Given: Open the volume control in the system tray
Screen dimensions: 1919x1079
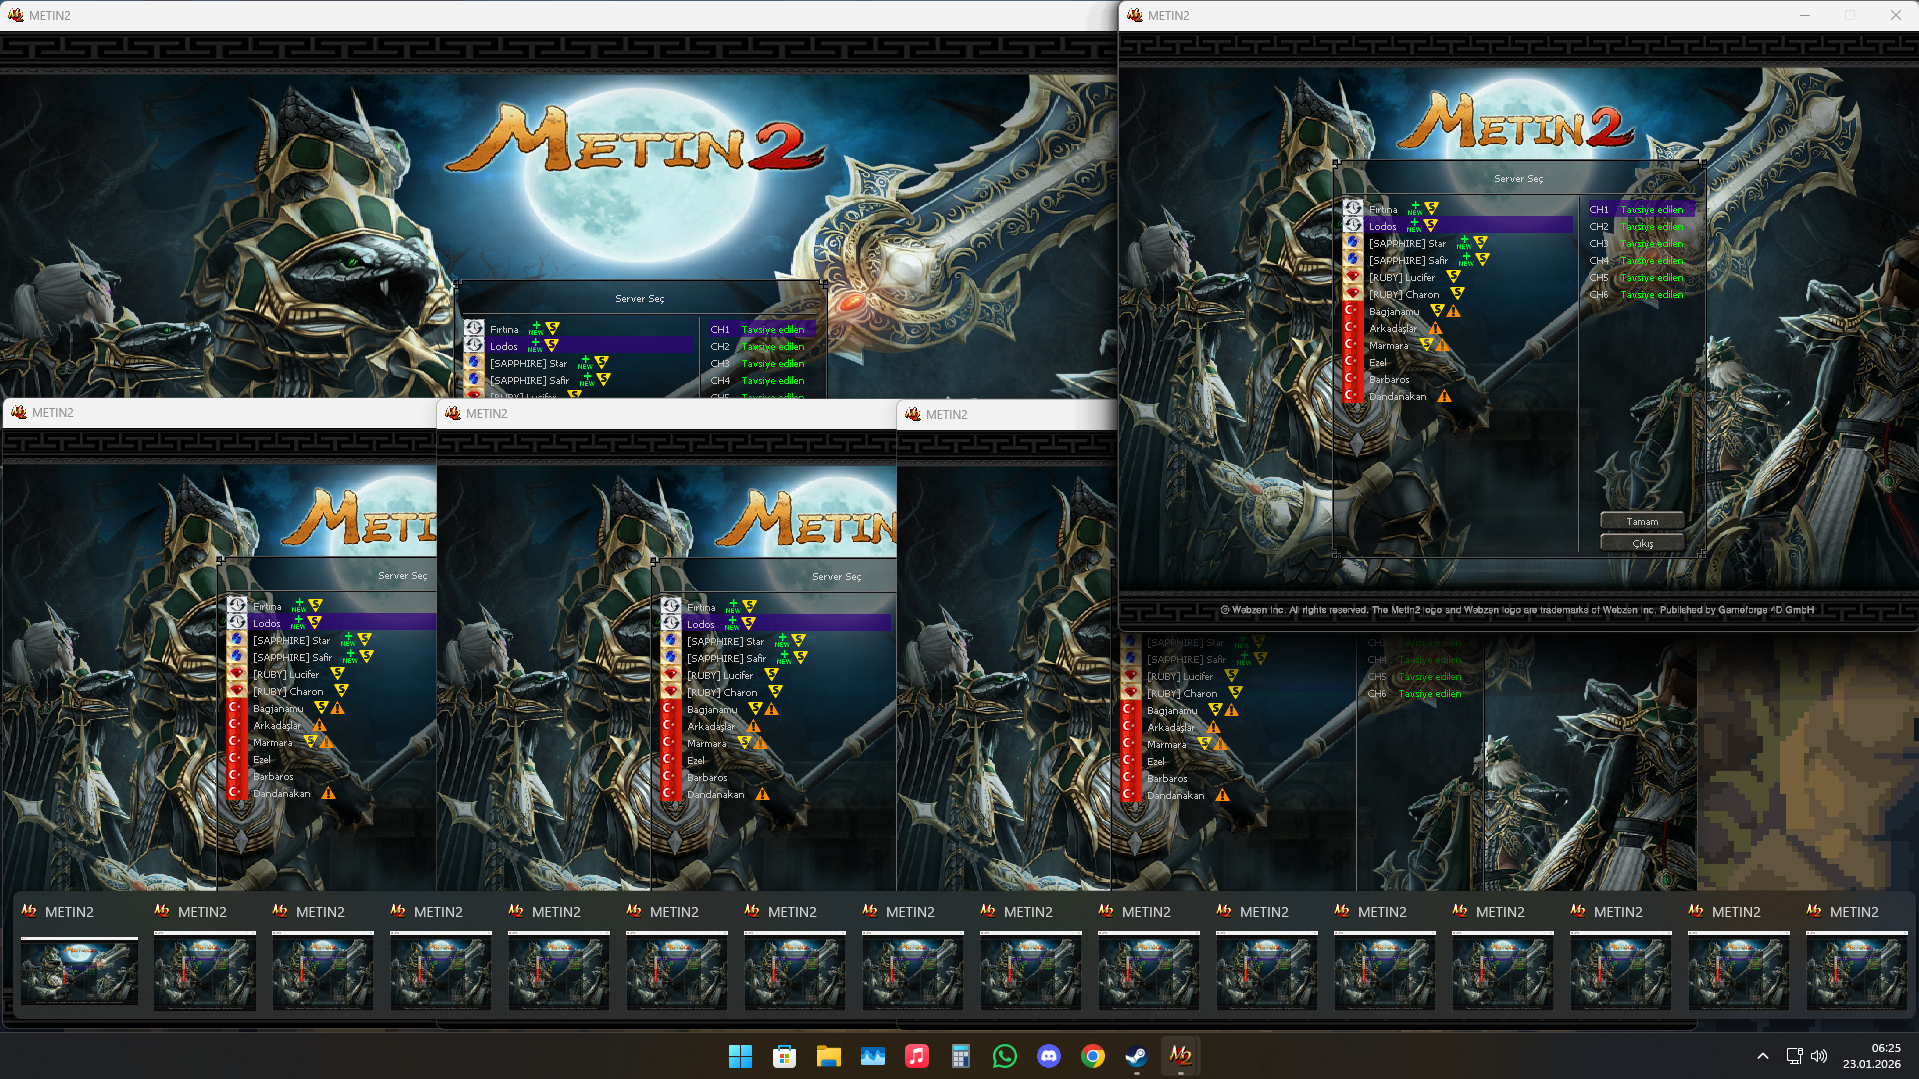Looking at the screenshot, I should pos(1819,1056).
